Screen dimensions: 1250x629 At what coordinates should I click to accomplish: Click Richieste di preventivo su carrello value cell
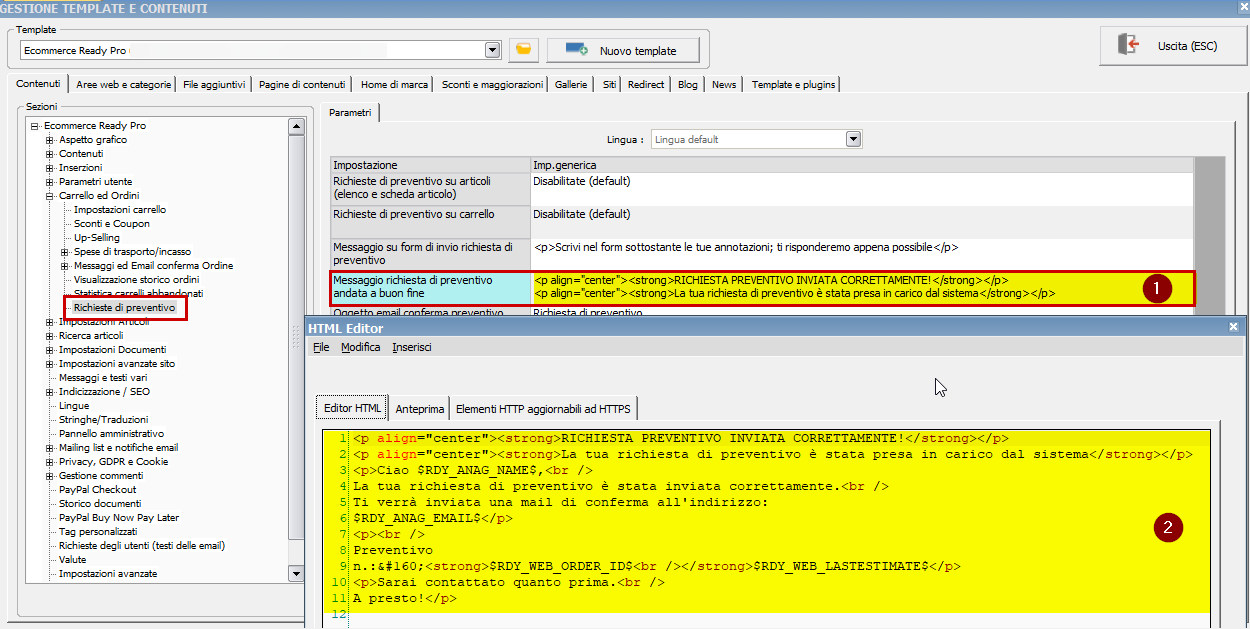click(862, 222)
